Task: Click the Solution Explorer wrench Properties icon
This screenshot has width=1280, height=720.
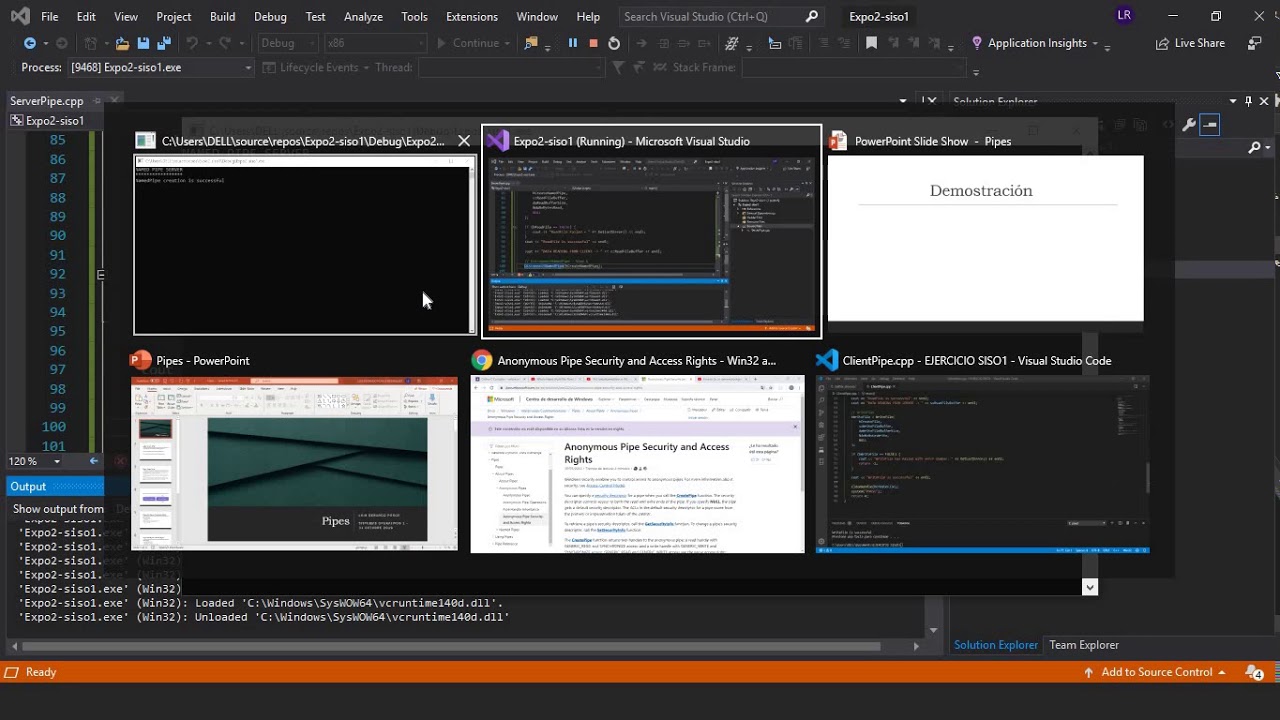Action: tap(1189, 125)
